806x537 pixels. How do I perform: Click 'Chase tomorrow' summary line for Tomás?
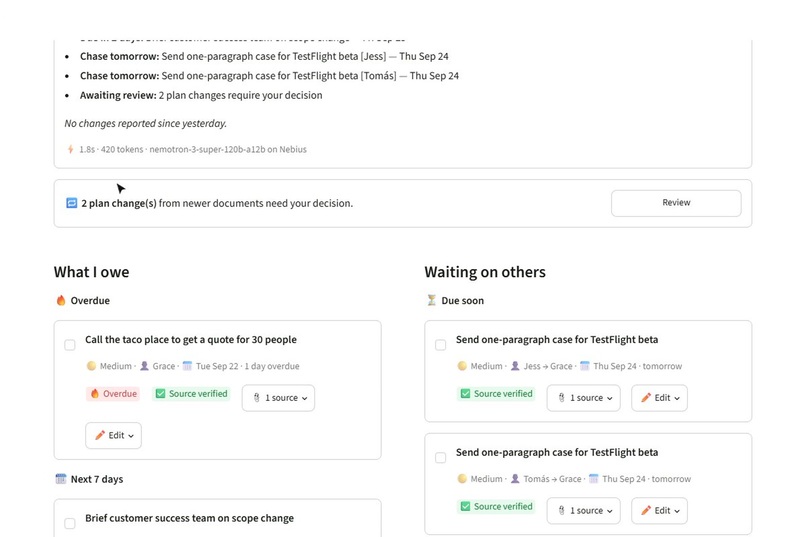[x=269, y=76]
